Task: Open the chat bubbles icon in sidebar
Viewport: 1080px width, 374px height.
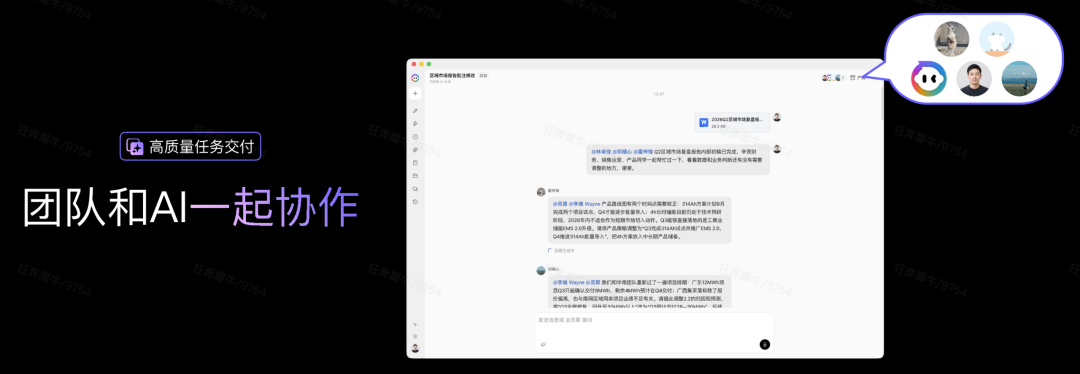Action: click(415, 189)
